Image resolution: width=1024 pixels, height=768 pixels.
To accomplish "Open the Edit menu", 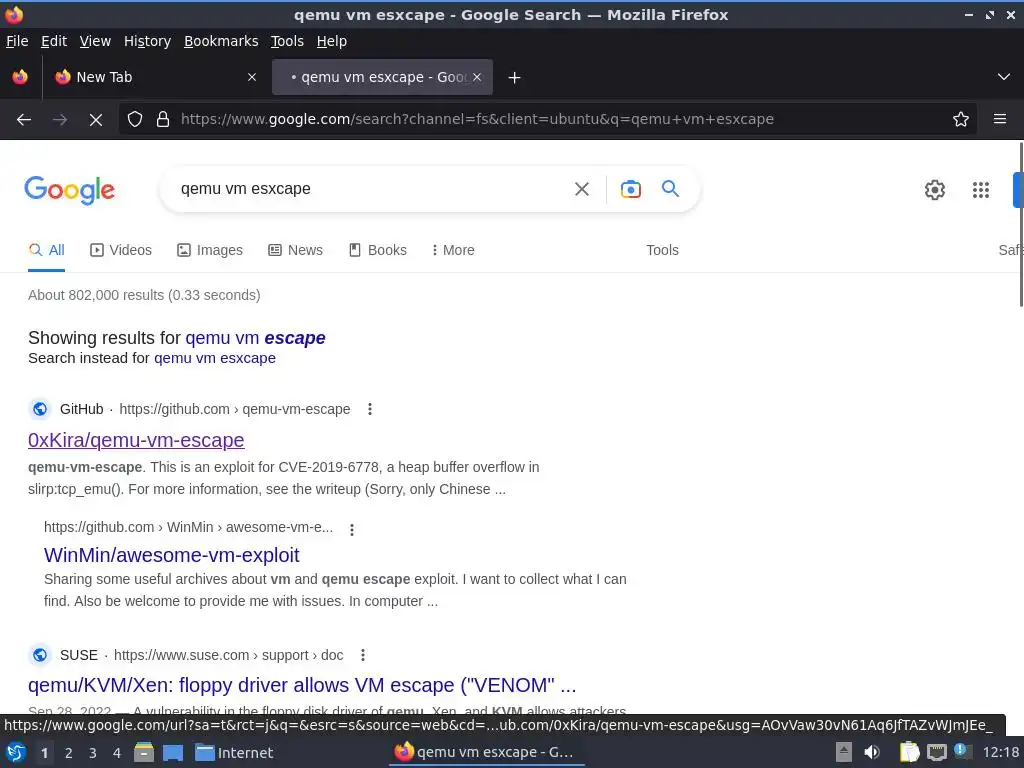I will (x=54, y=41).
